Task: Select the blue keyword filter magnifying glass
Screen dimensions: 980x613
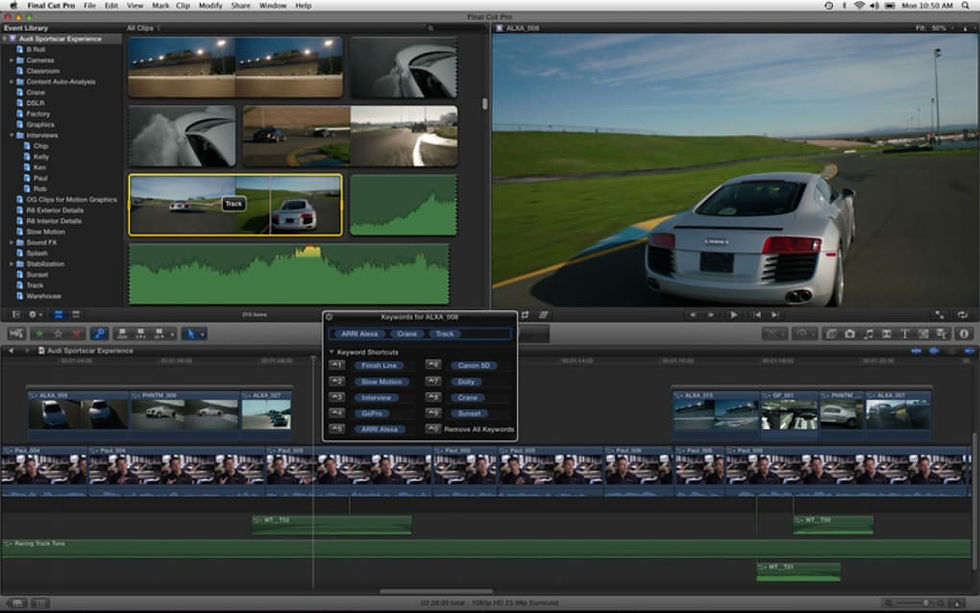Action: tap(99, 333)
